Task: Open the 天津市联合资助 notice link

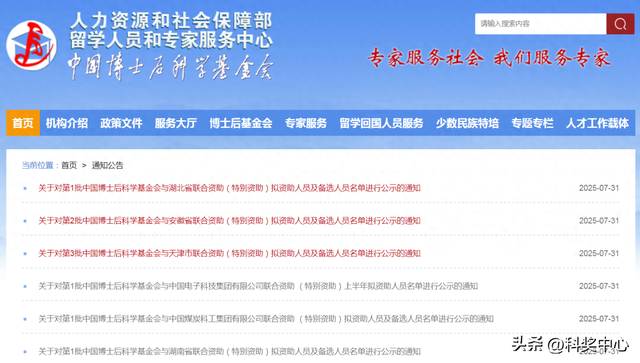Action: 229,253
